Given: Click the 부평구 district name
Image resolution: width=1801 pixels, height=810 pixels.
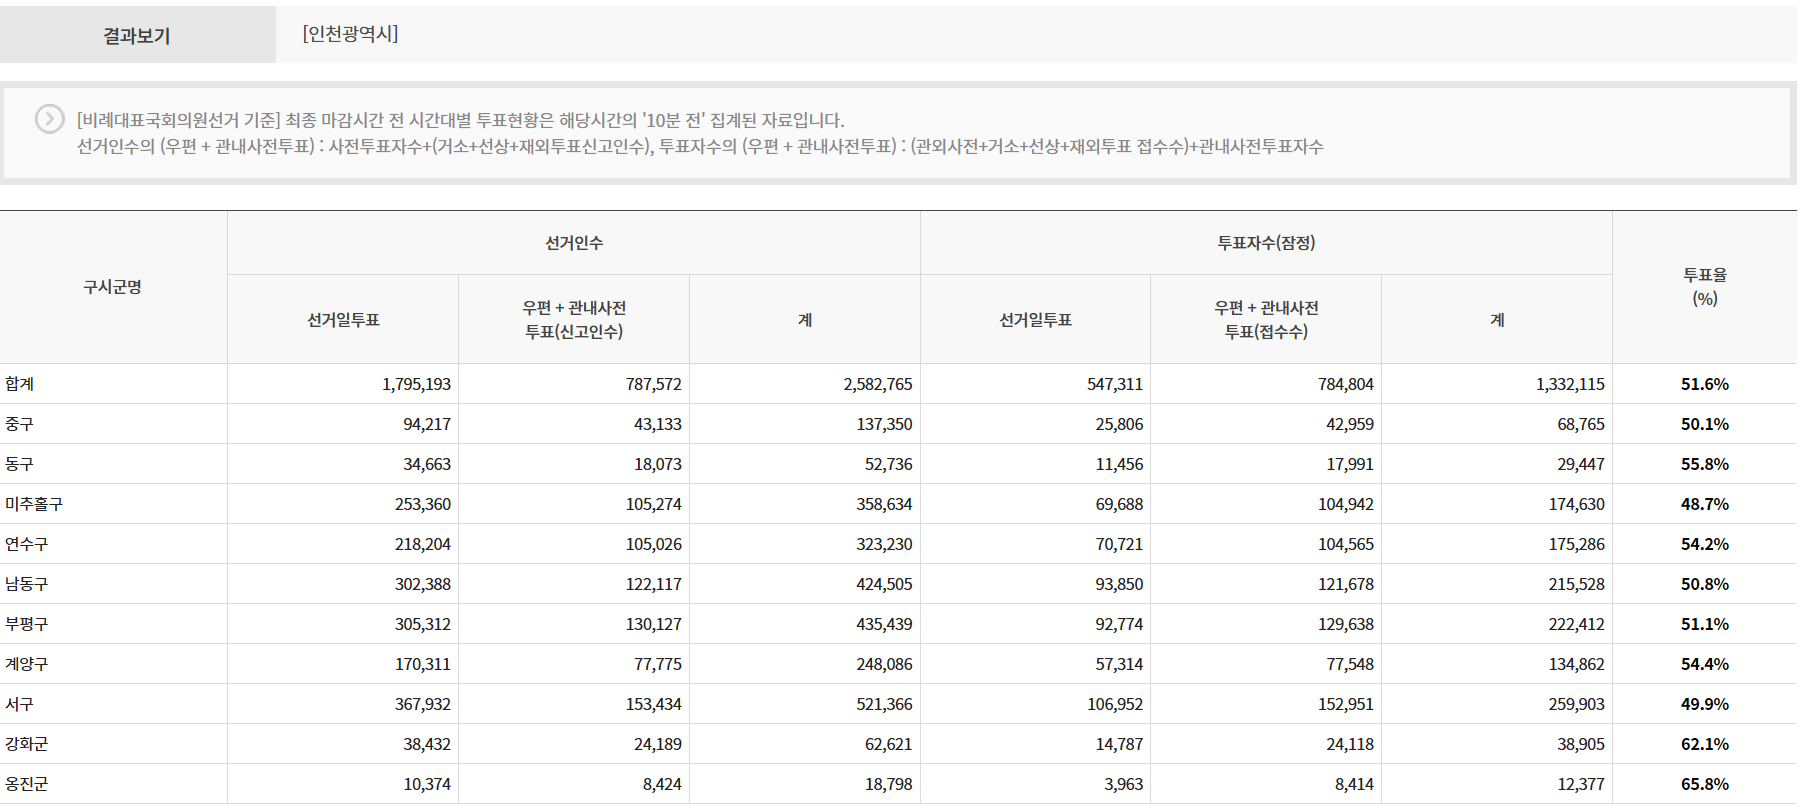Looking at the screenshot, I should [27, 624].
